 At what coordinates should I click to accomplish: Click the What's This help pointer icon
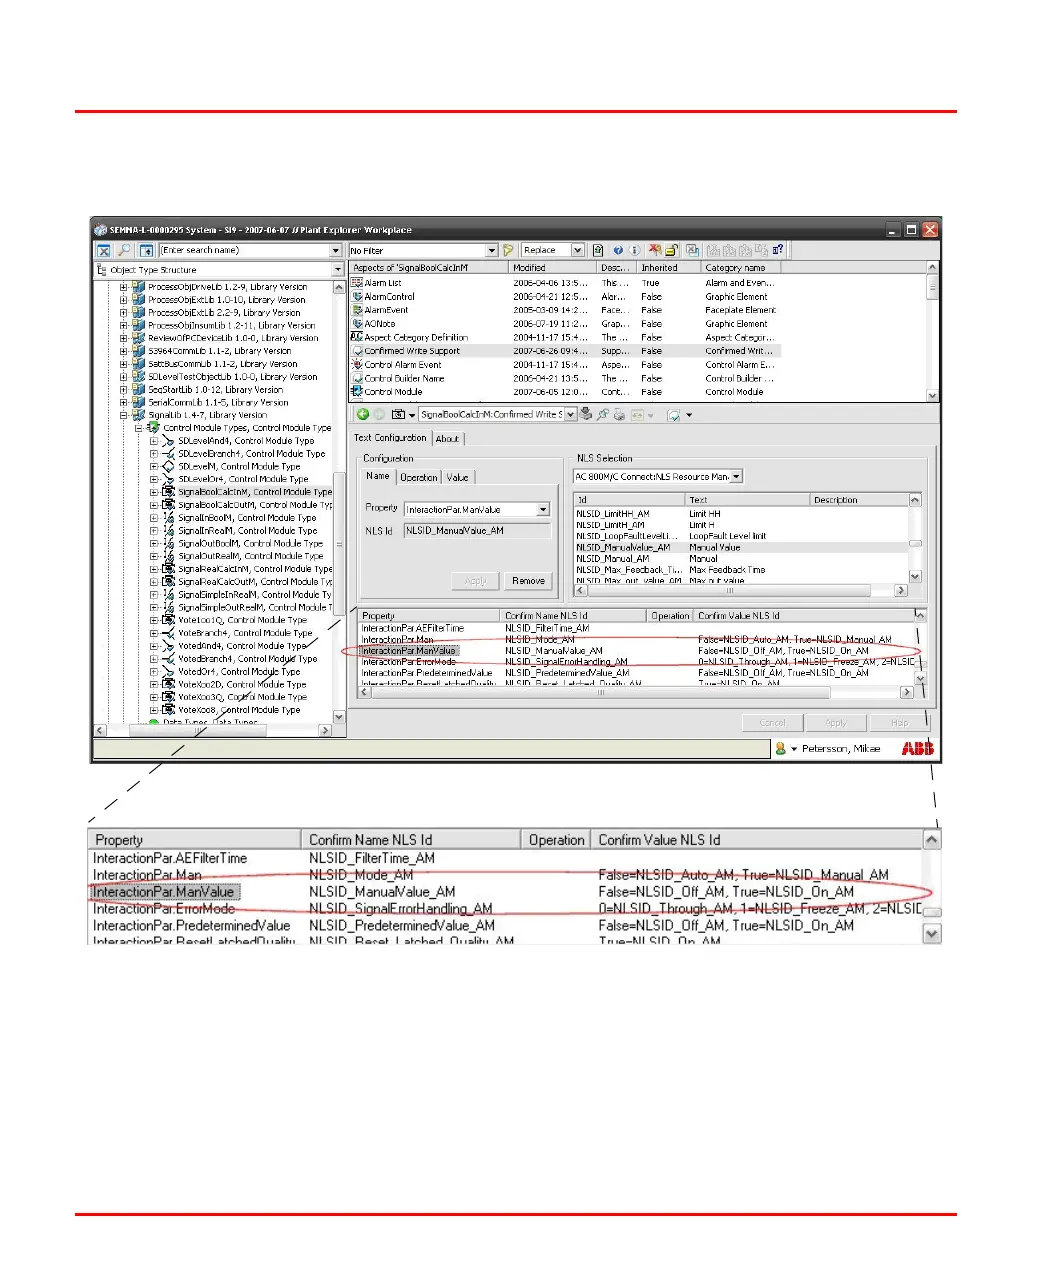click(x=777, y=251)
